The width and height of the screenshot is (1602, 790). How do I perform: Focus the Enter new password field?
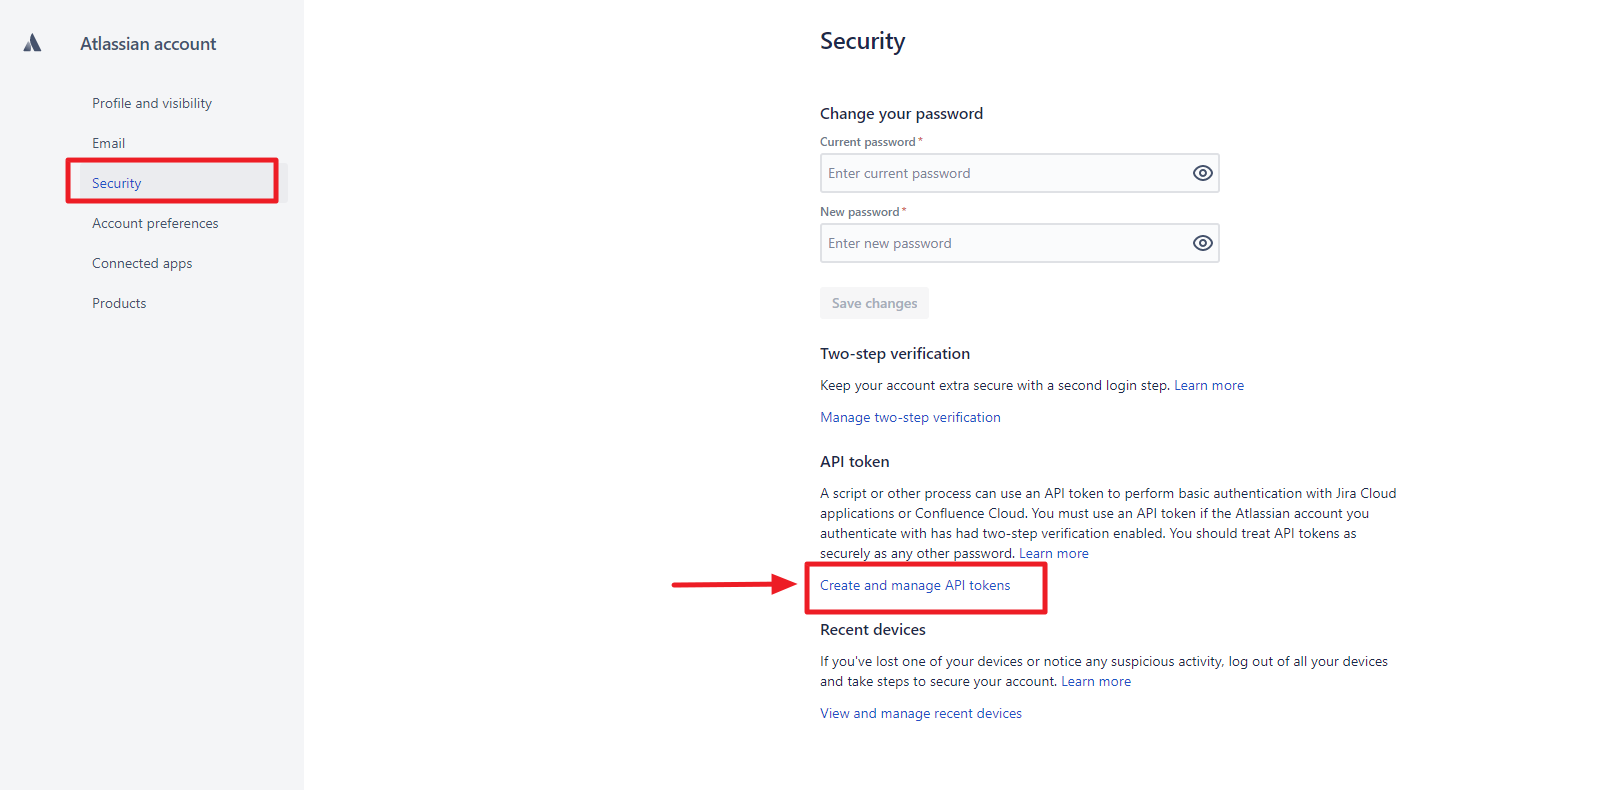point(1000,243)
